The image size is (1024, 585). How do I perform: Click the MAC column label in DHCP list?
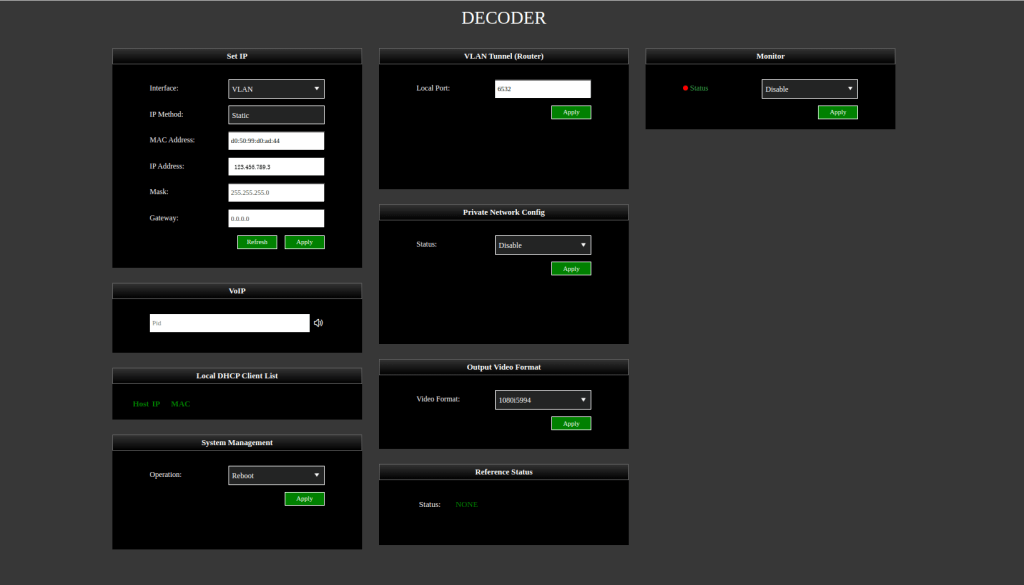pos(180,404)
